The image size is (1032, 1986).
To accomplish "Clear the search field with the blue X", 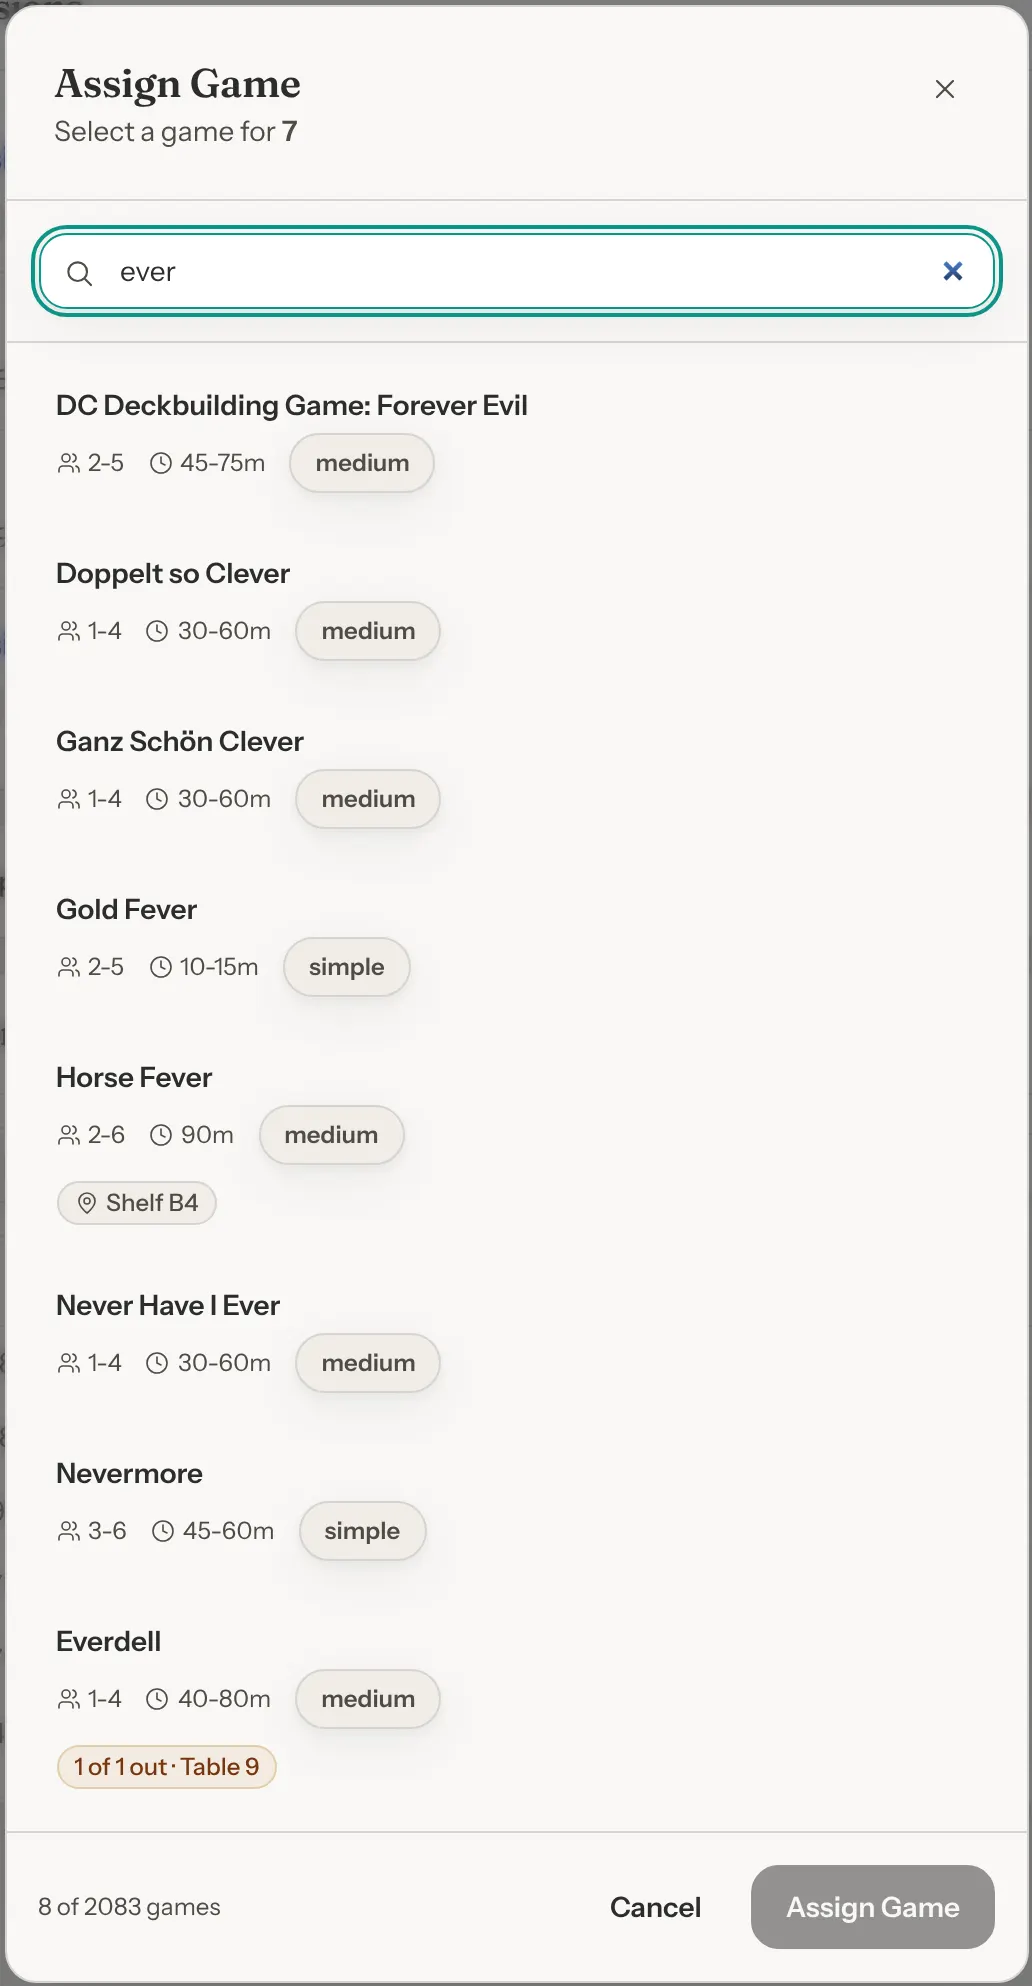I will (952, 271).
